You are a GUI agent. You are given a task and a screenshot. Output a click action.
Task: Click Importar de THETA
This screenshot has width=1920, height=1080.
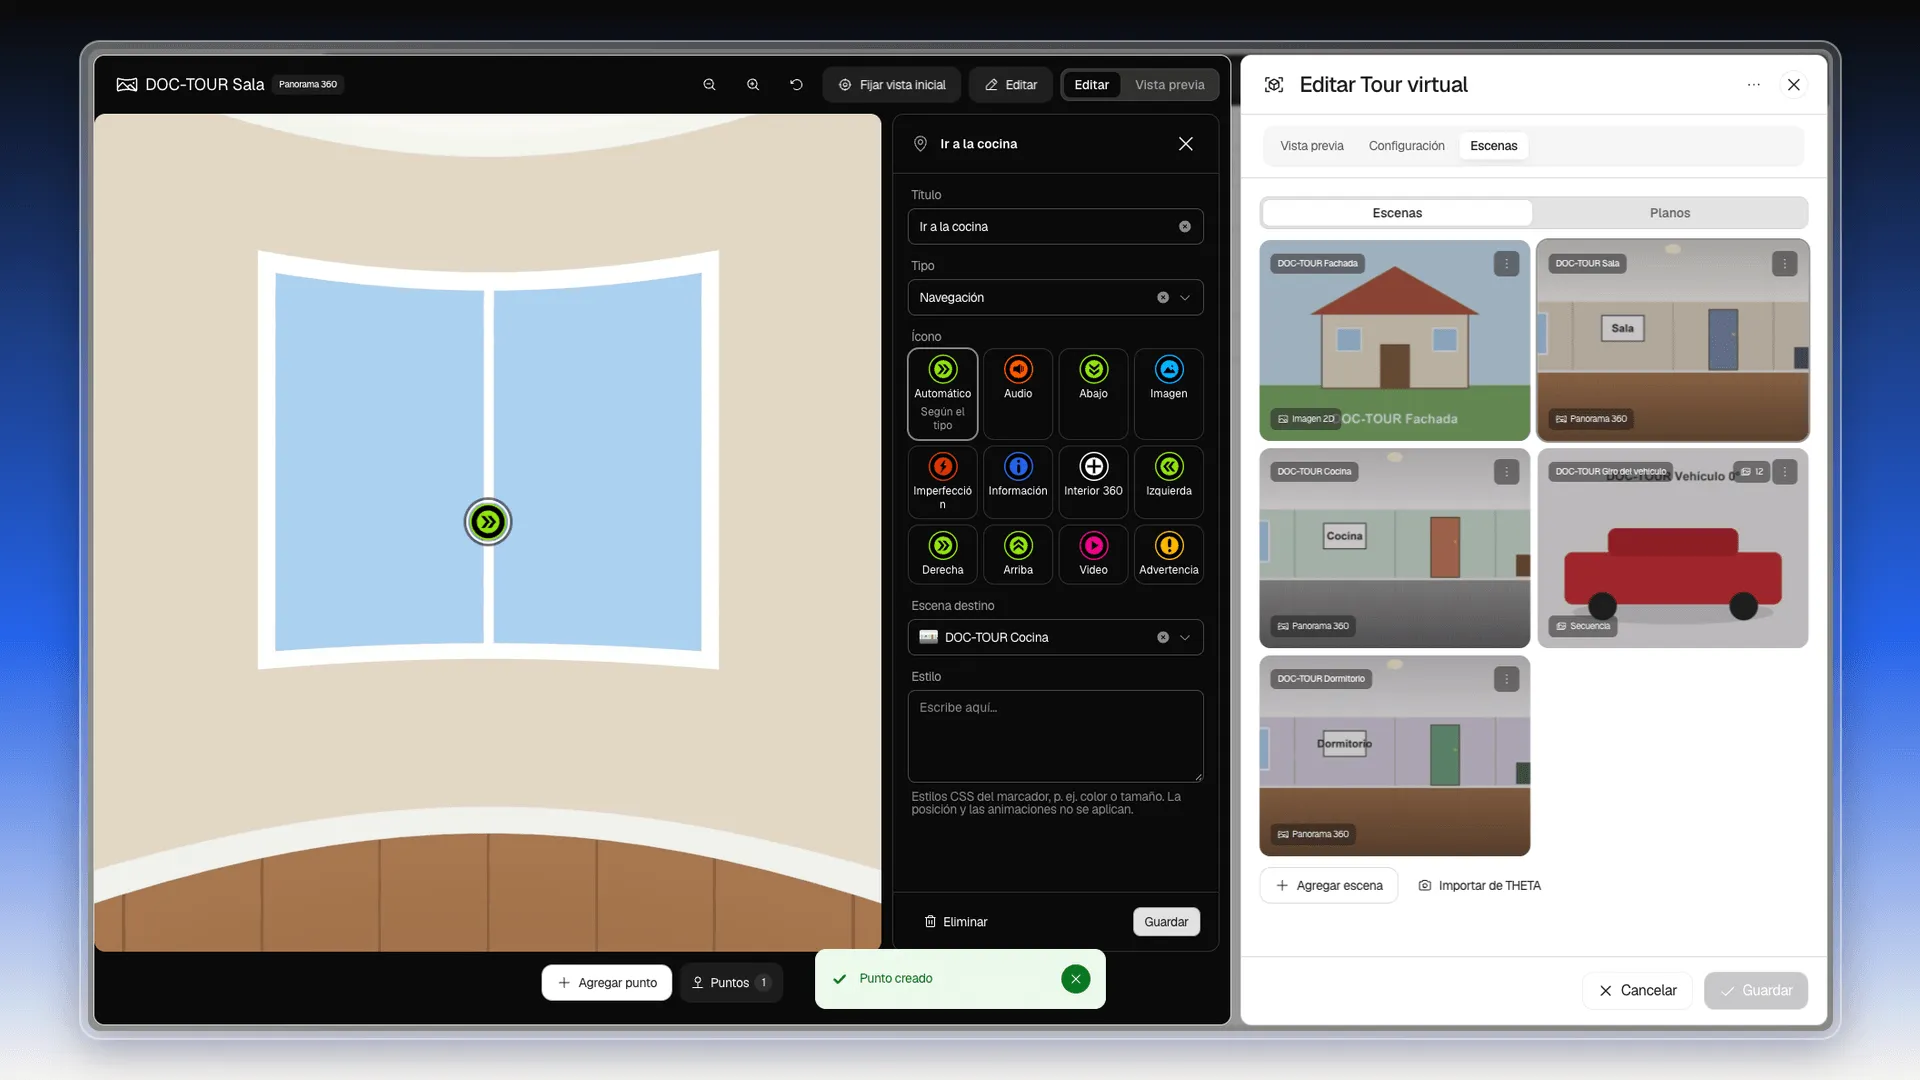coord(1479,886)
